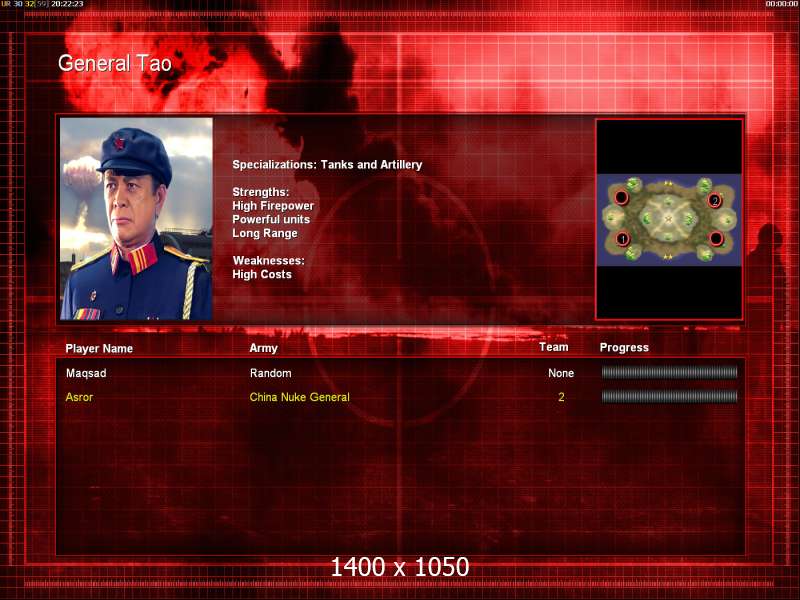Screen dimensions: 800x600
Task: Click General Tao's portrait image
Action: click(x=136, y=219)
